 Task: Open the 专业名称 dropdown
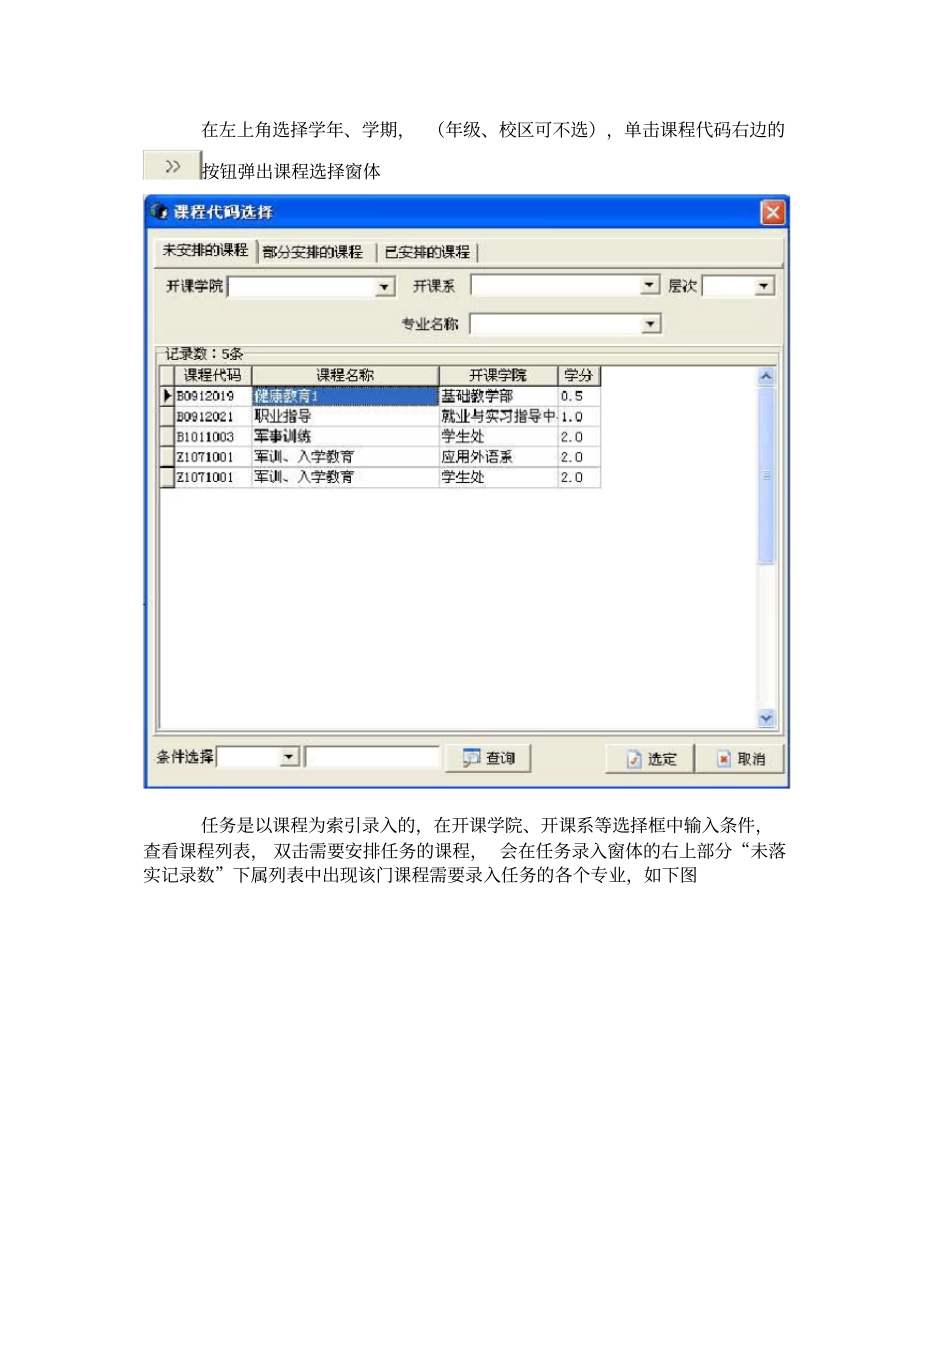pos(651,324)
